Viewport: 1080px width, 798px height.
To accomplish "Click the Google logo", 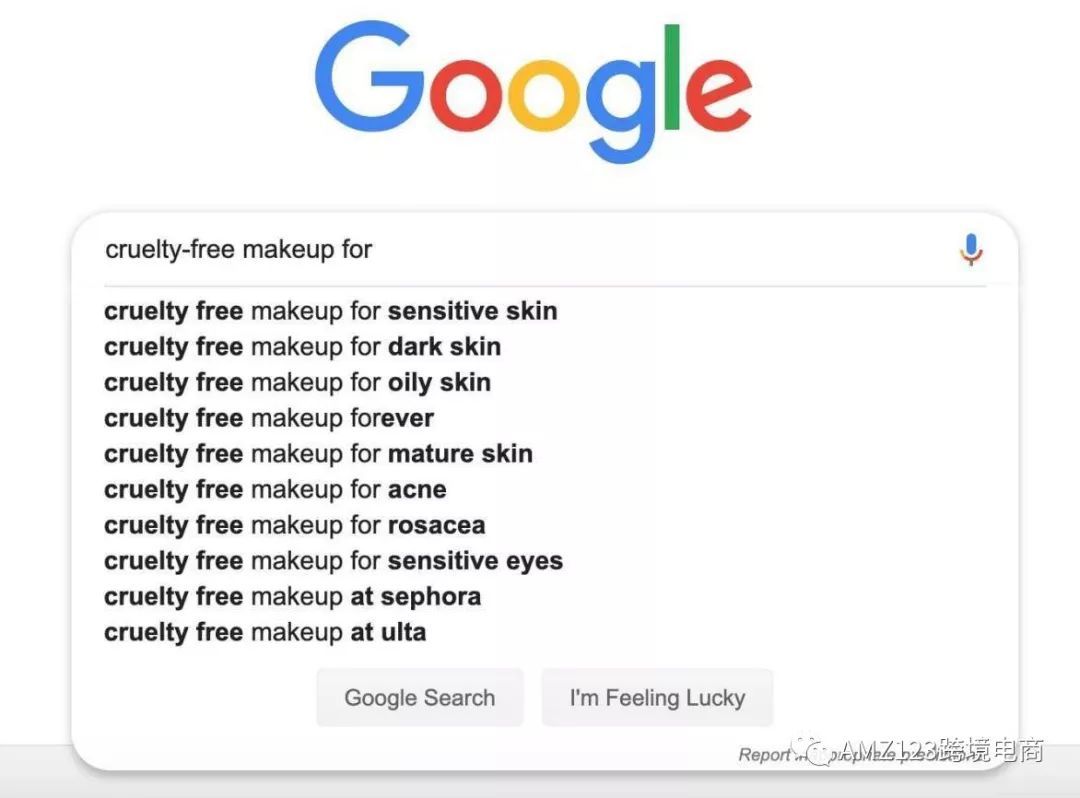I will click(x=533, y=91).
